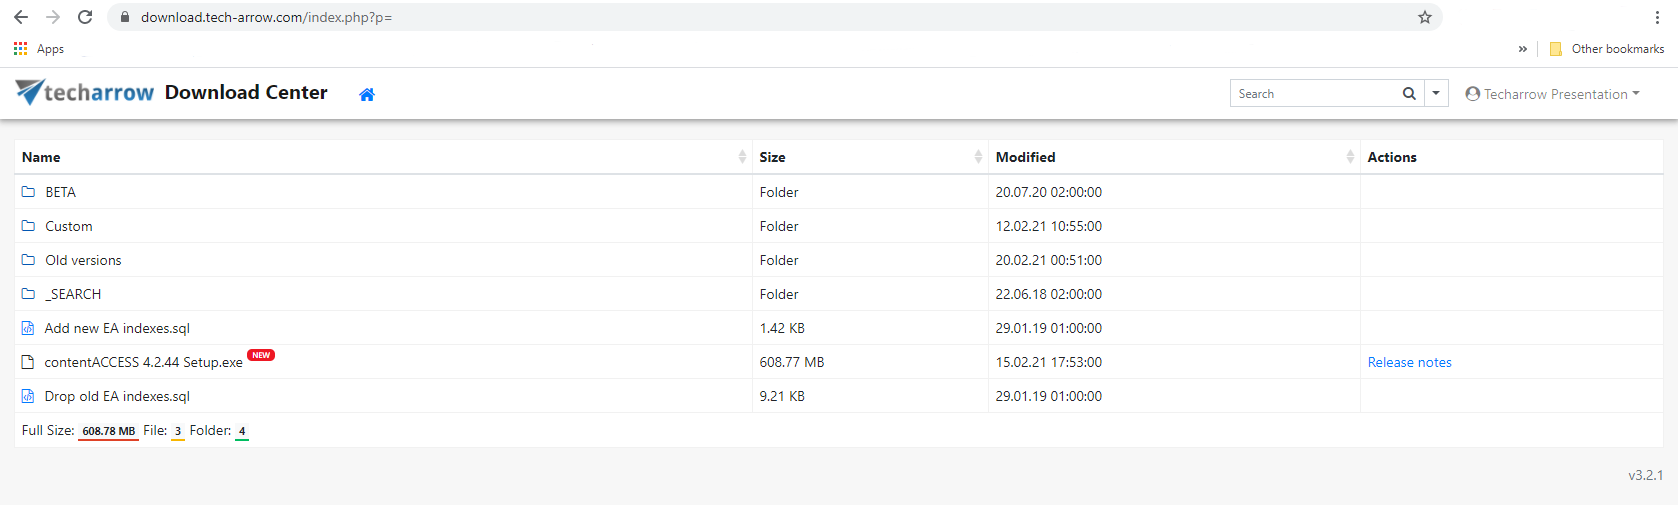Click the Full Size 608.78 MB value
The width and height of the screenshot is (1678, 505).
click(108, 431)
